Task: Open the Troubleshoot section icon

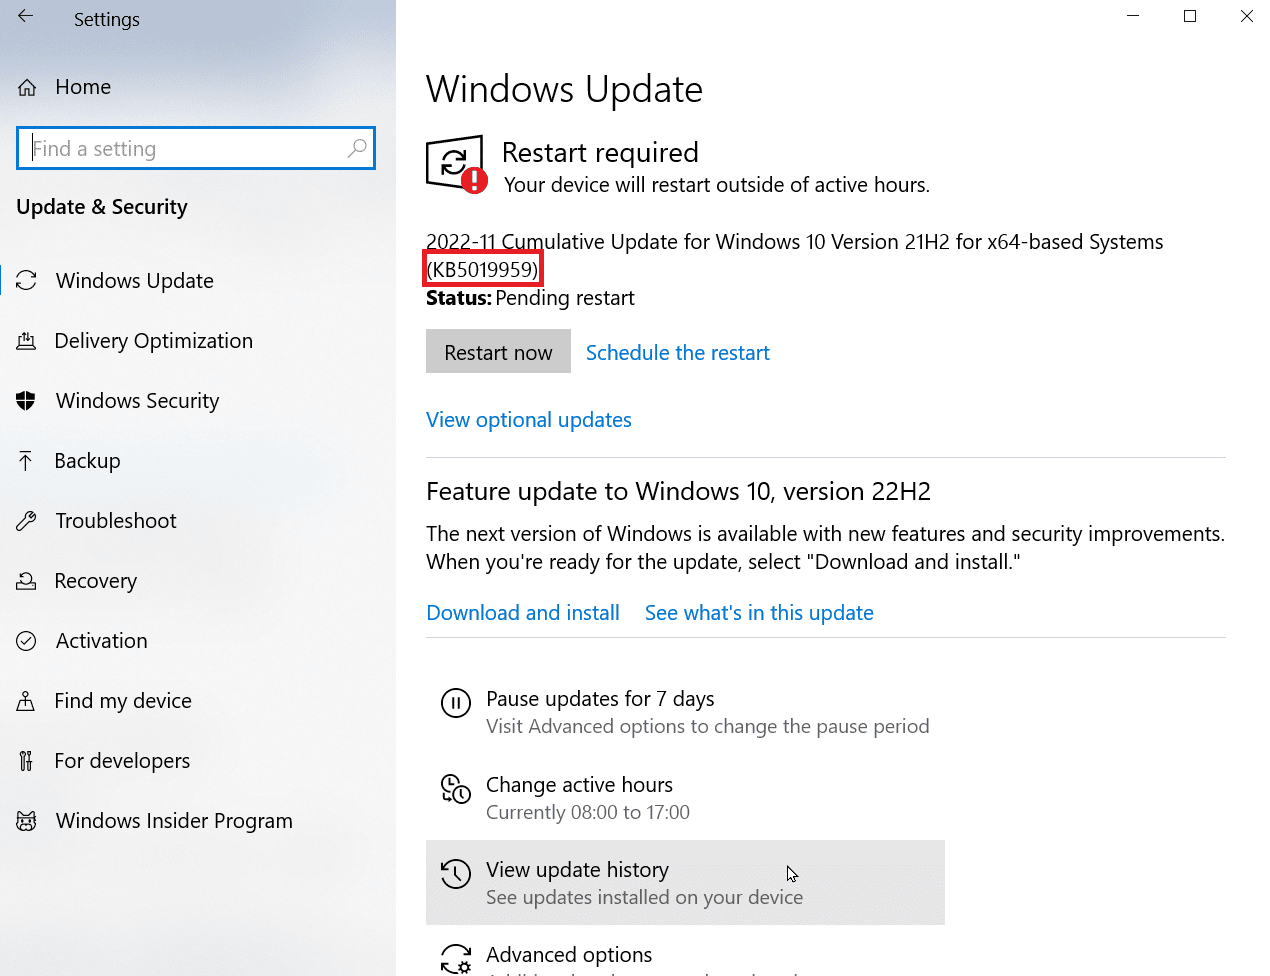Action: [27, 520]
